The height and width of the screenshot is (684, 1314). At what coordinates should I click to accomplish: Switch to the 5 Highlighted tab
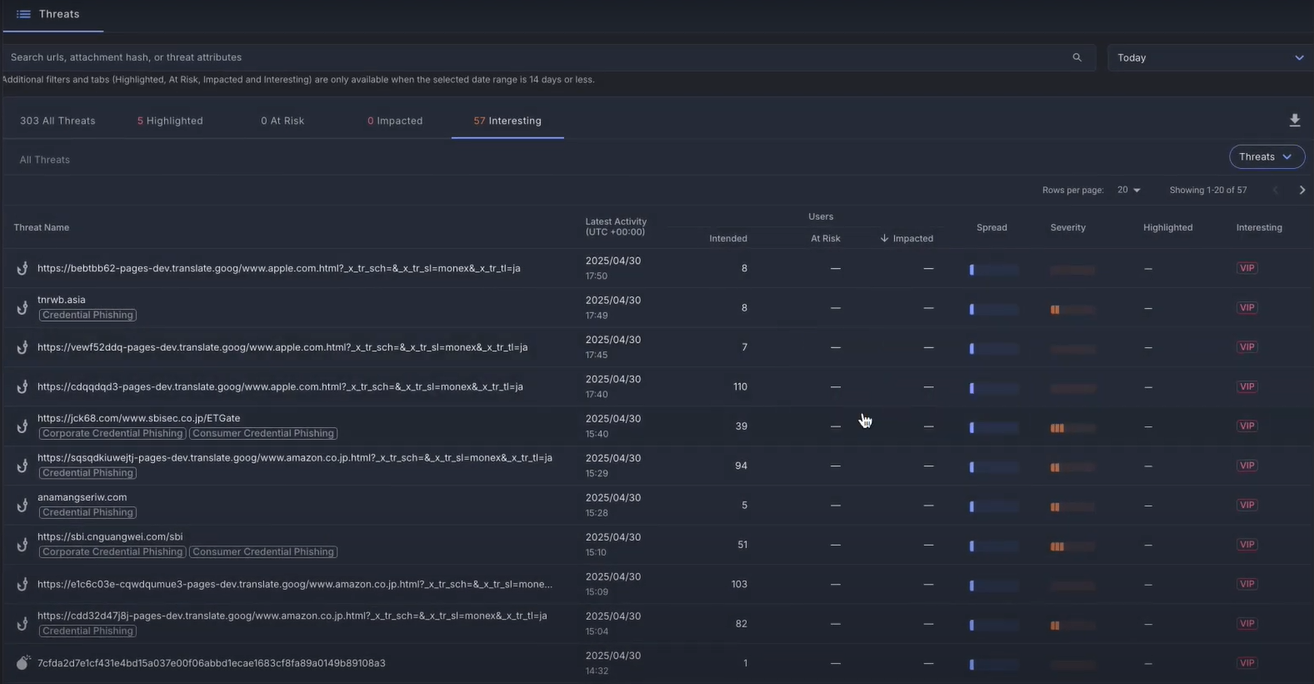coord(170,120)
